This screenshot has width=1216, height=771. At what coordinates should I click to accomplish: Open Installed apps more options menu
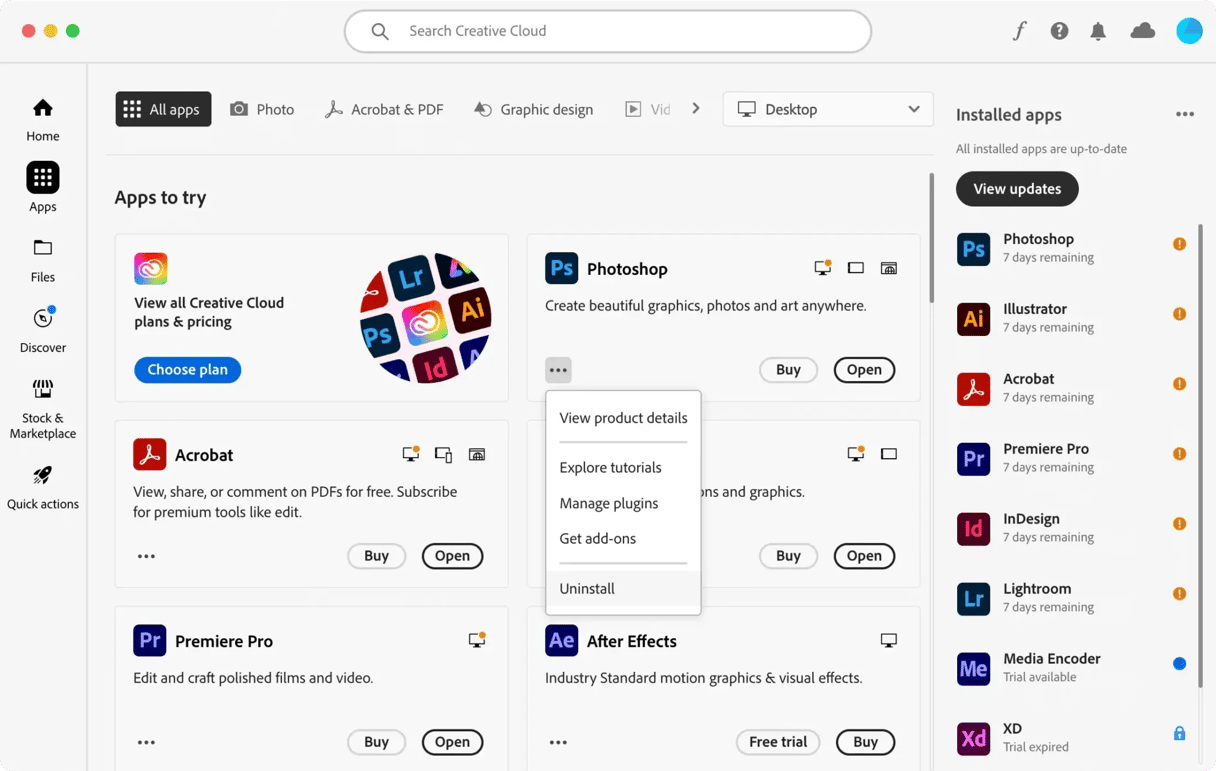click(x=1185, y=114)
